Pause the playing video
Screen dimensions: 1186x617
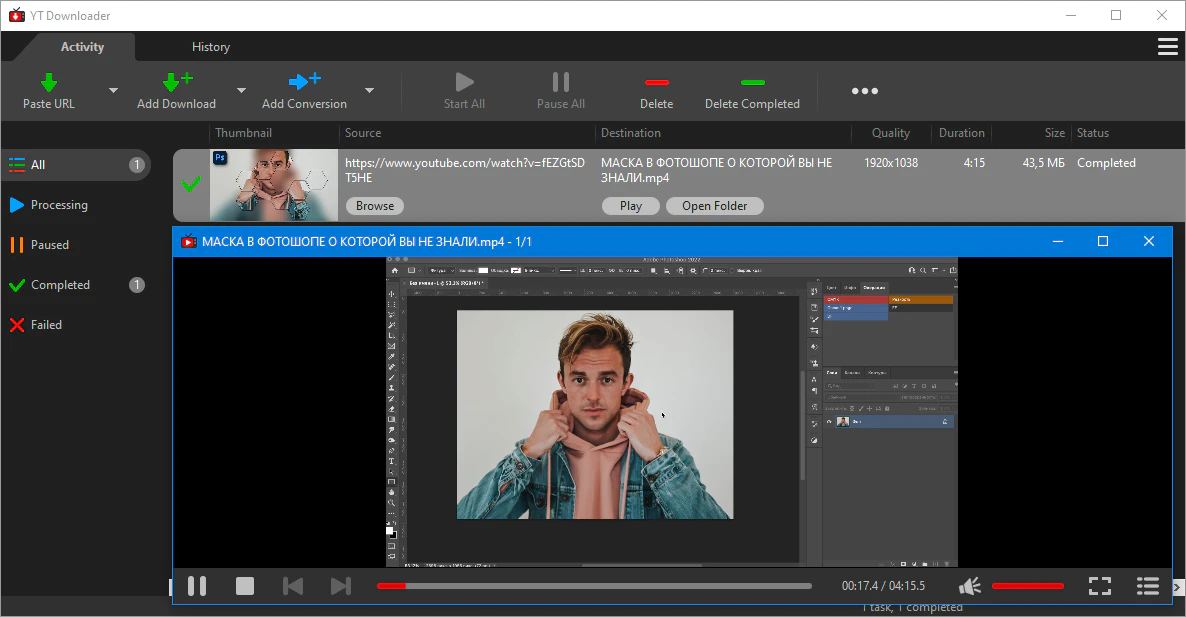[x=197, y=586]
